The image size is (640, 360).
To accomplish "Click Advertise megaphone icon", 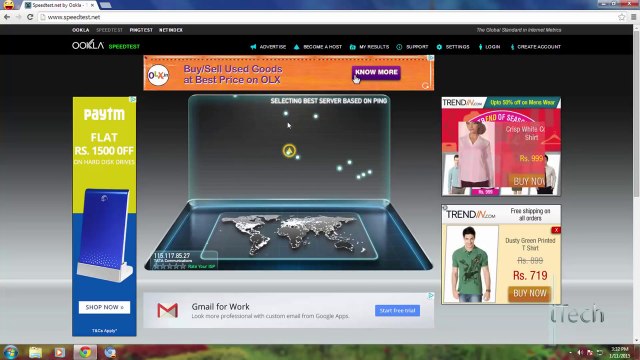I will tap(253, 47).
